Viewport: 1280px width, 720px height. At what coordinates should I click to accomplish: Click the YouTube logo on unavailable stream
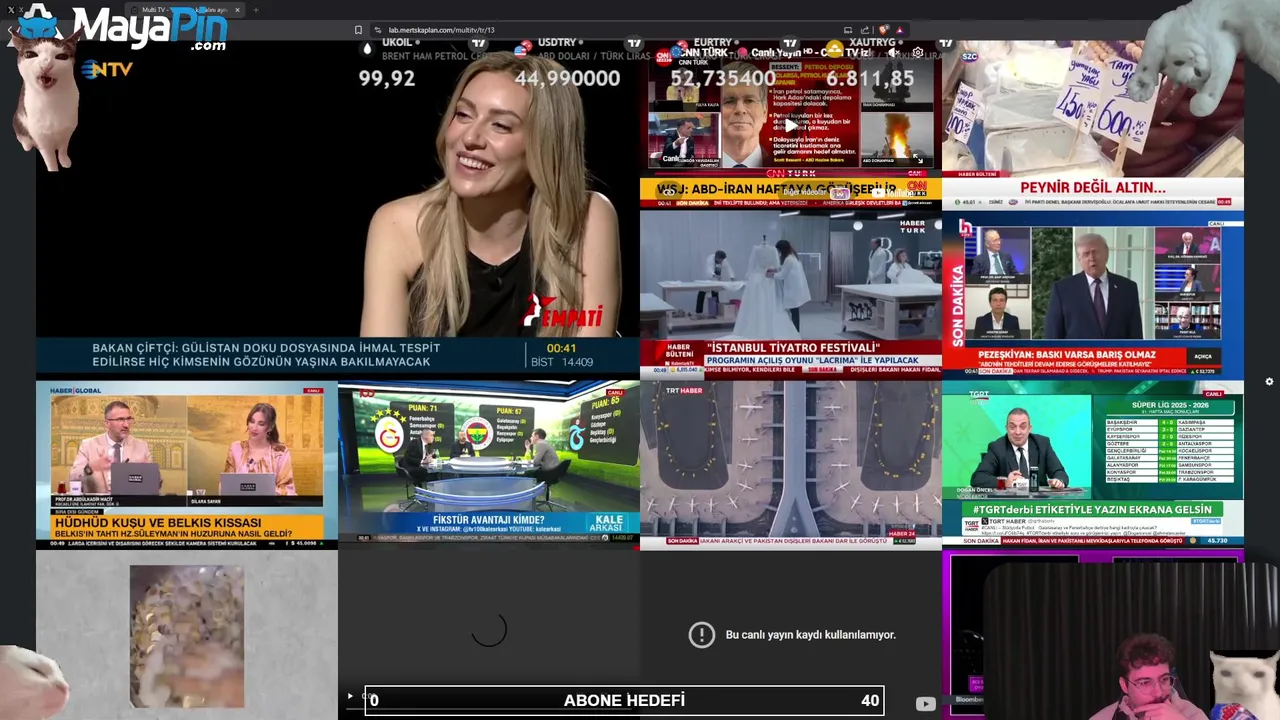pyautogui.click(x=925, y=704)
